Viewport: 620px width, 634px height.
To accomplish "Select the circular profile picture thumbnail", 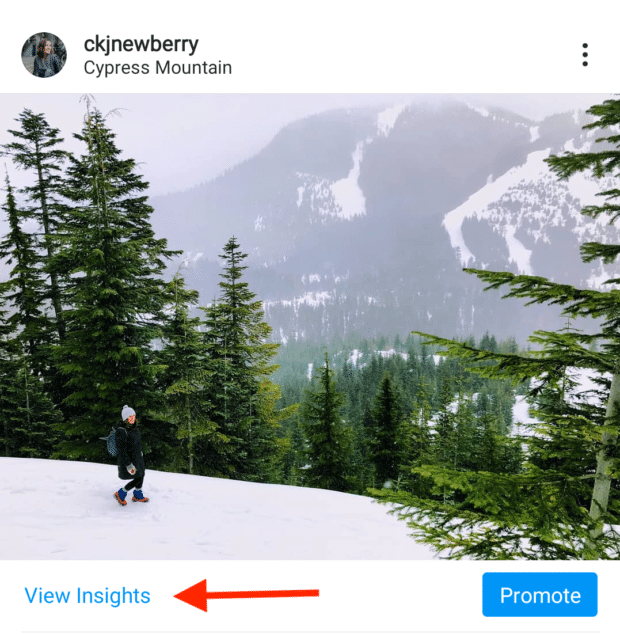I will 44,55.
